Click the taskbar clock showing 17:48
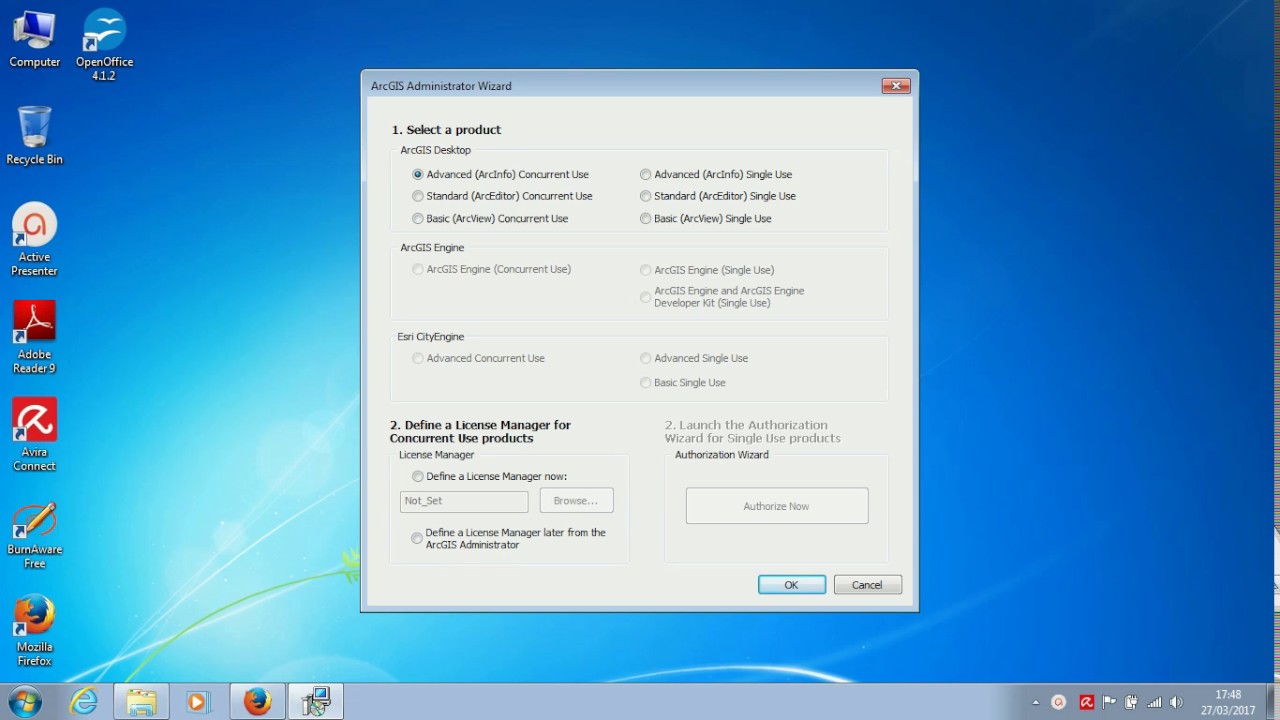Viewport: 1280px width, 720px height. pyautogui.click(x=1228, y=702)
